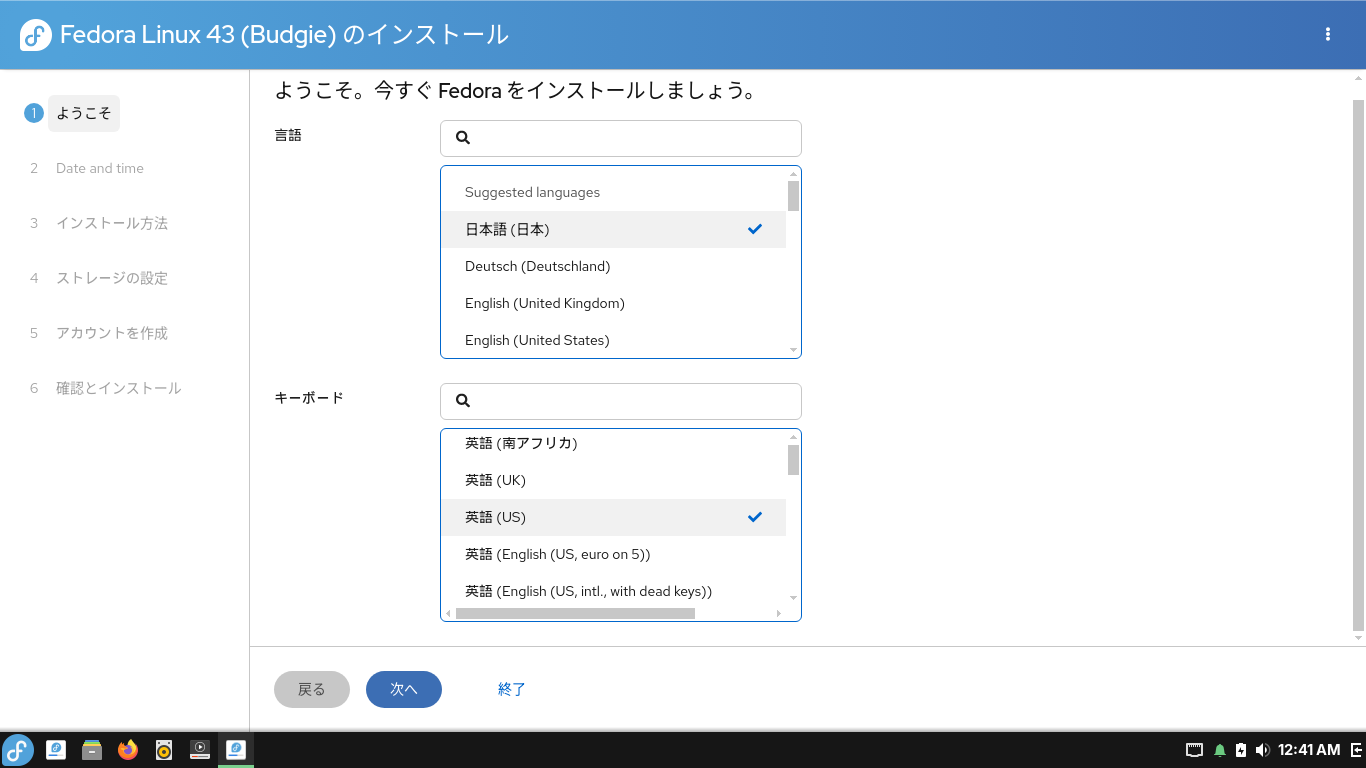Click the language list scrollbar thumb

(793, 196)
